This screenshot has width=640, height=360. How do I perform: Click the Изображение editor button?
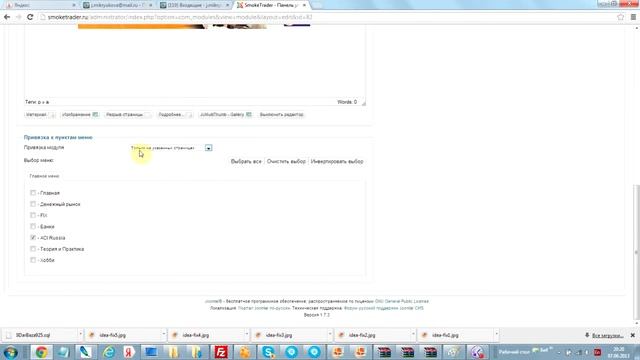click(x=80, y=115)
